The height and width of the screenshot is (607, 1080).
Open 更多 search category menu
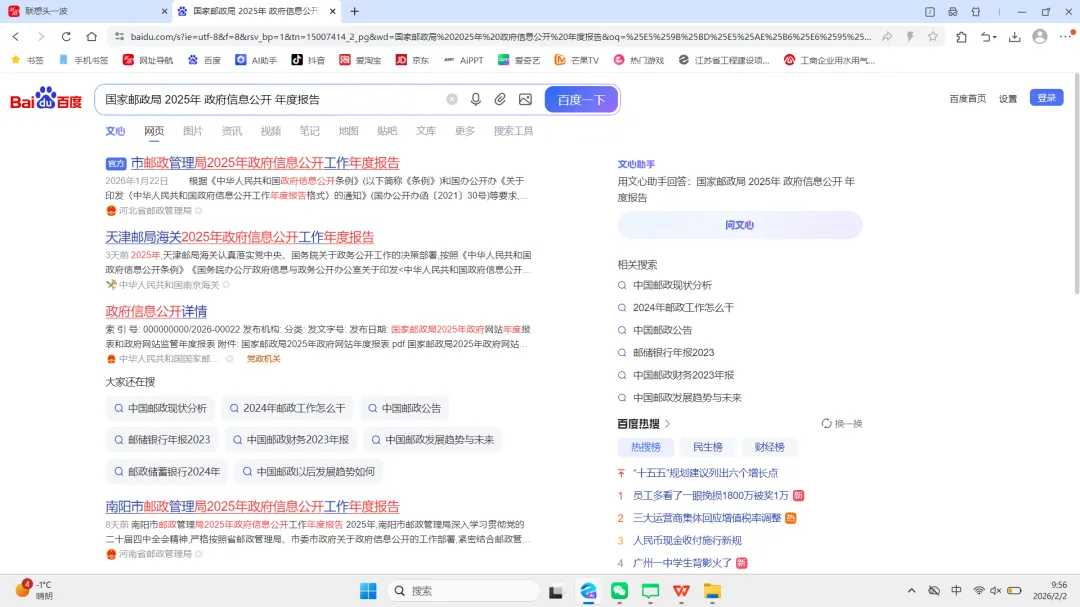coord(465,131)
